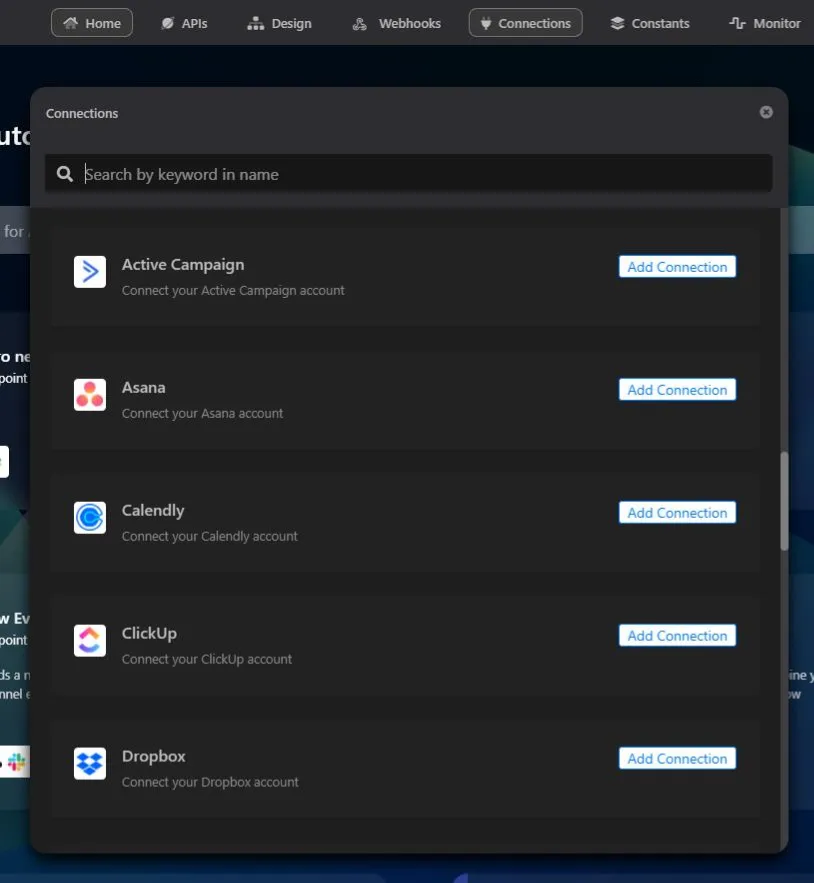Click the Asana logo icon

click(90, 395)
